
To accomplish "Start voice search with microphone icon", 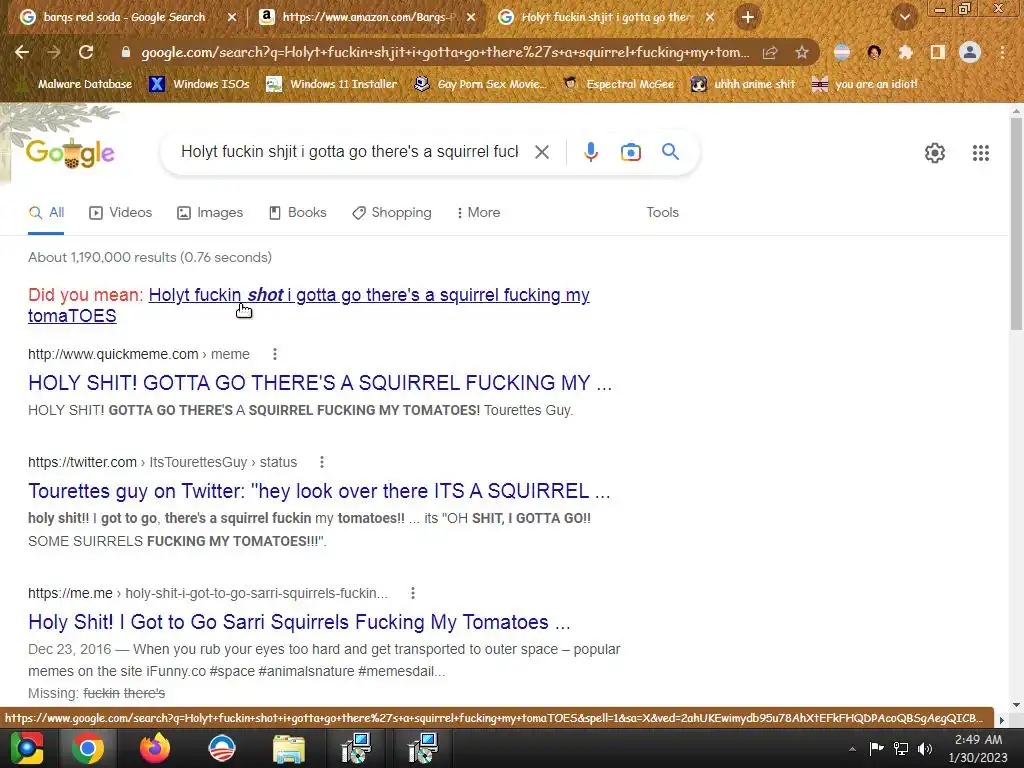I will (x=590, y=152).
